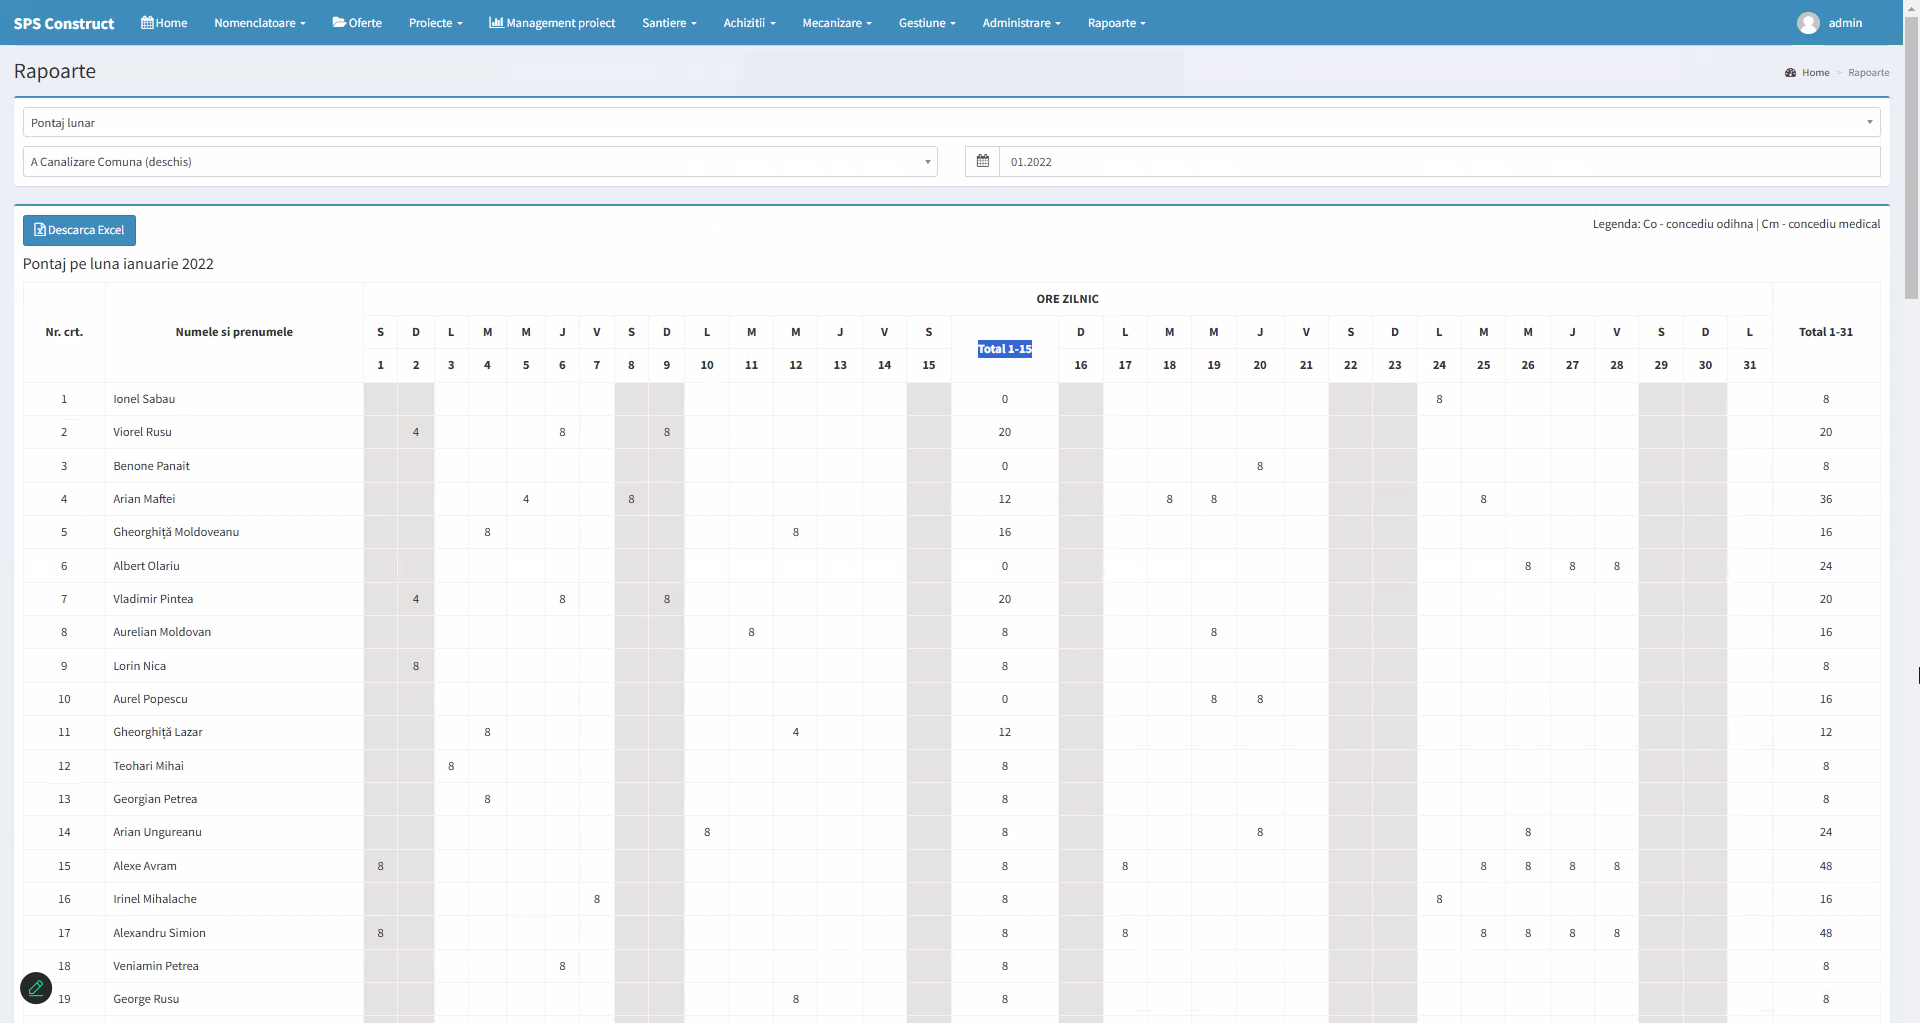Click the SPS Construct brand link
The image size is (1920, 1023).
click(x=64, y=23)
